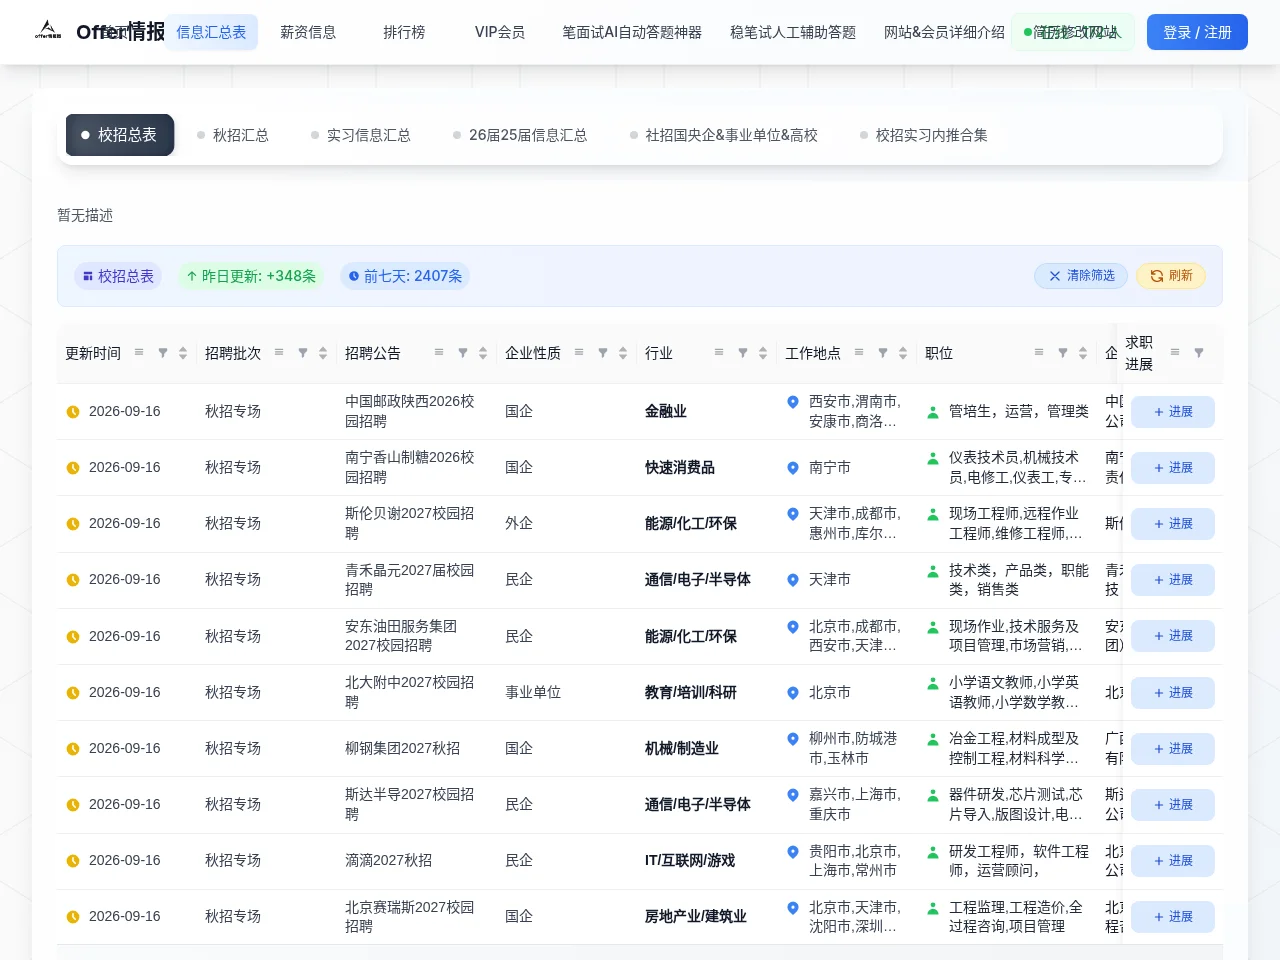The width and height of the screenshot is (1280, 960).
Task: Open 工作地点 column menu
Action: tap(859, 353)
